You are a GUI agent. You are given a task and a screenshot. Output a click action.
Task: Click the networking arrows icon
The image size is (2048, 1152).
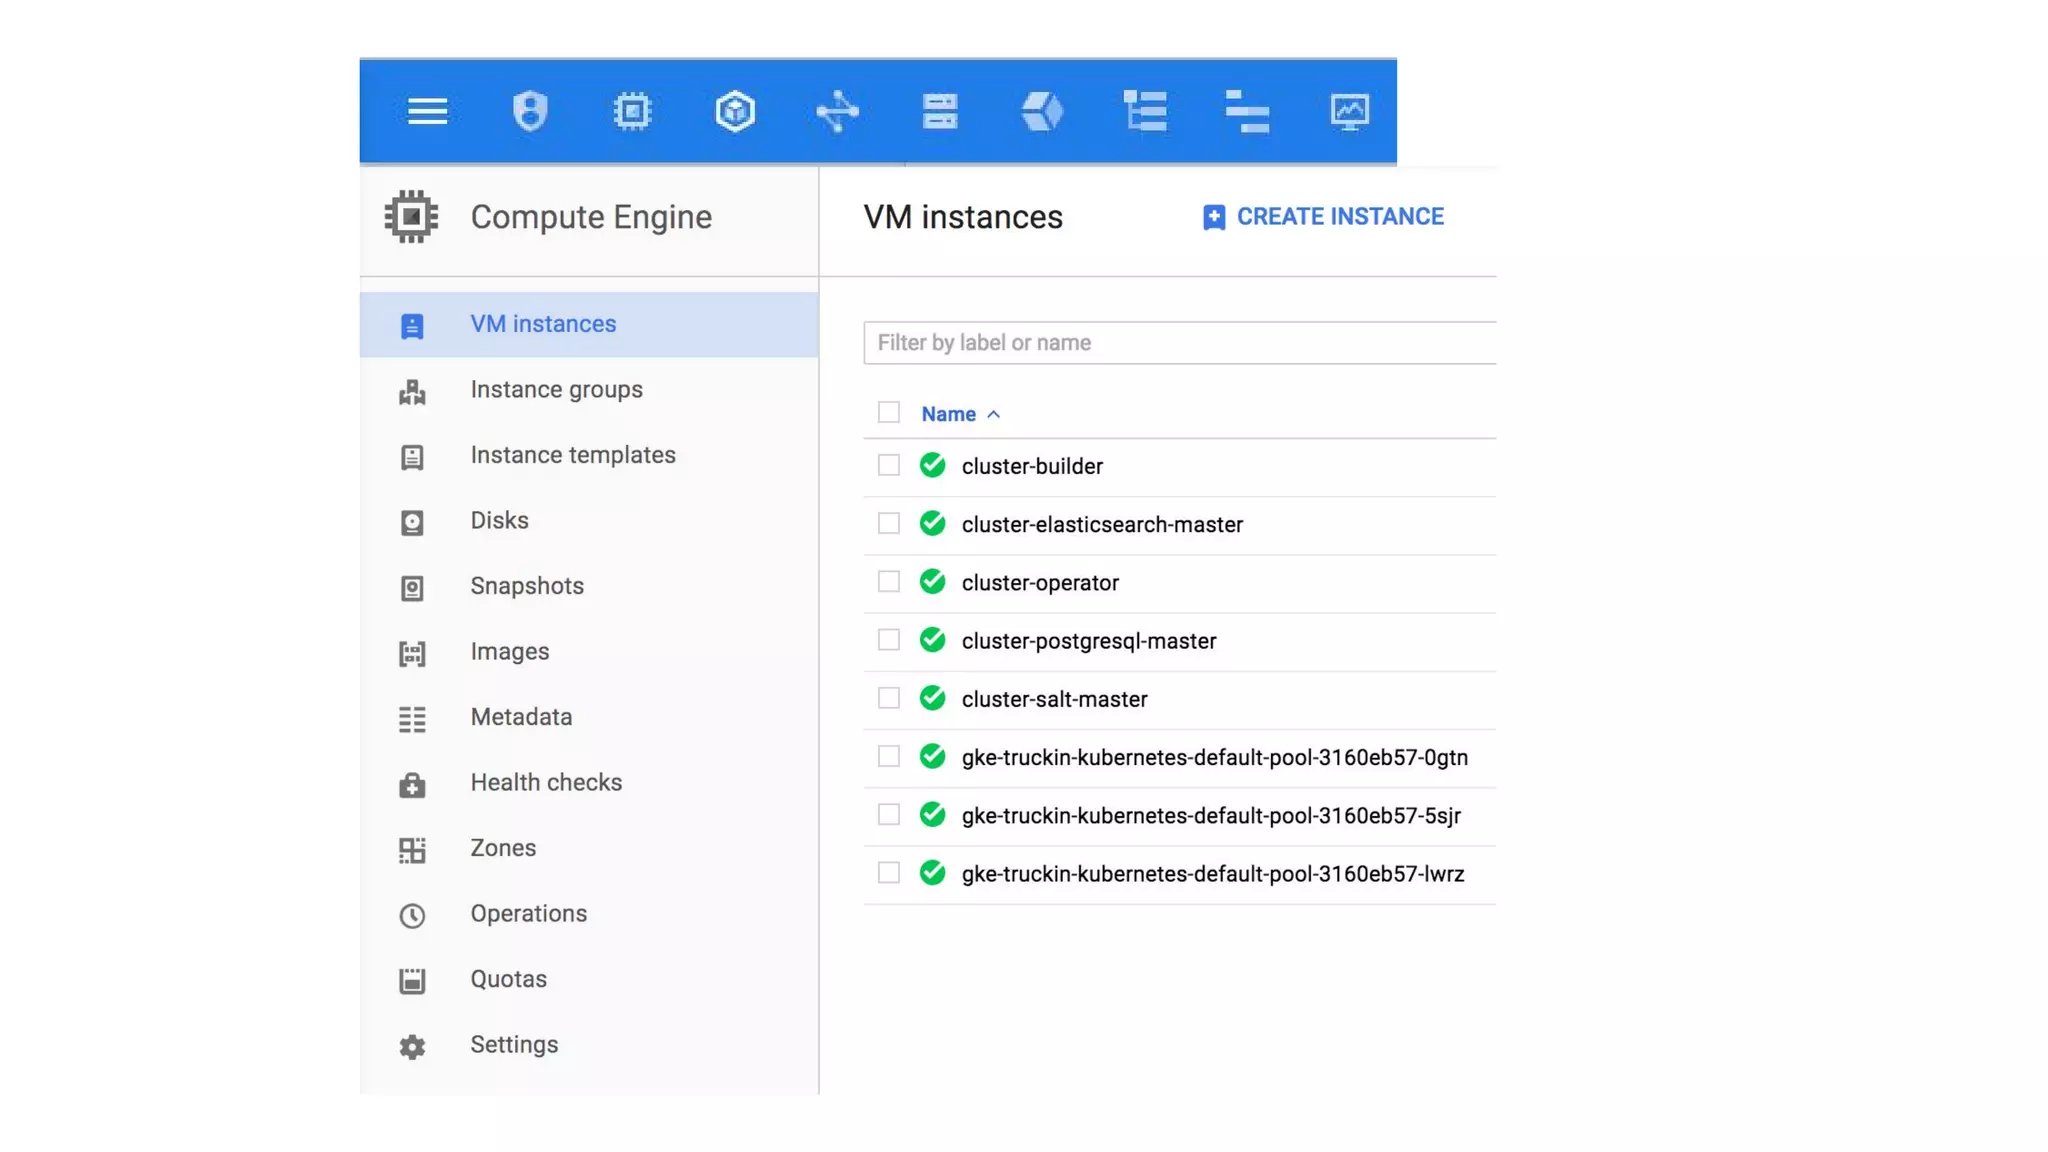[837, 111]
